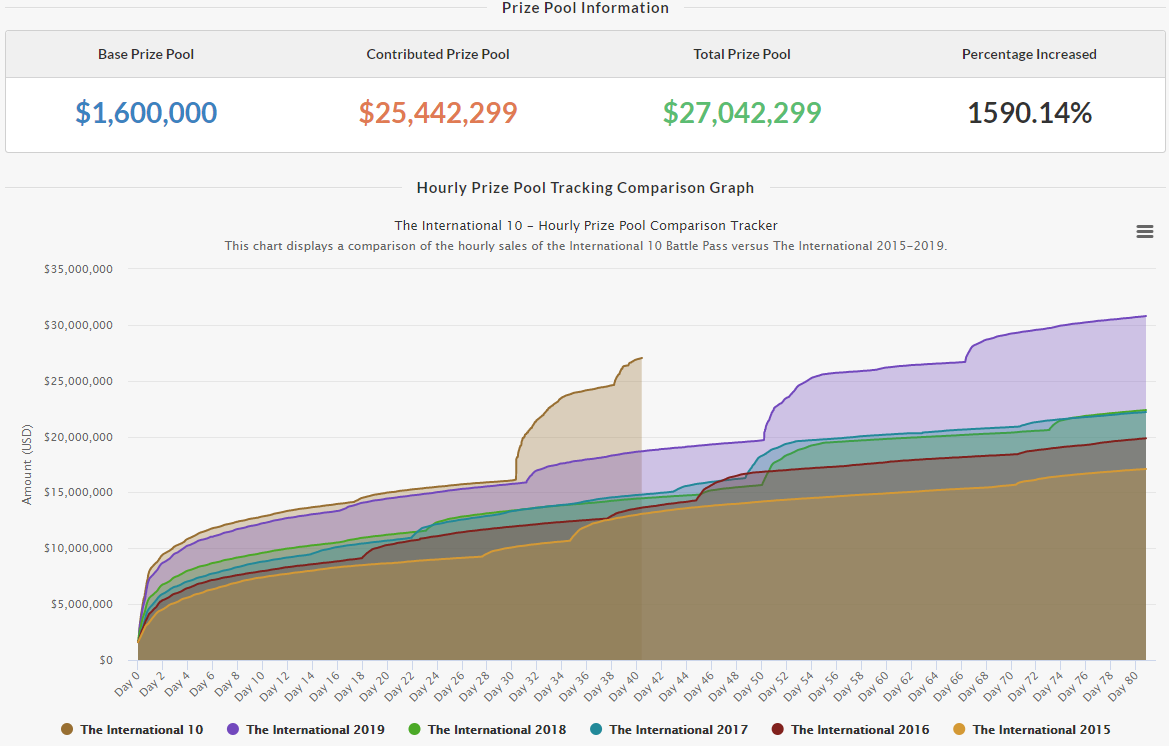Image resolution: width=1169 pixels, height=746 pixels.
Task: Click the $25,442,299 contributed prize pool value
Action: click(438, 113)
